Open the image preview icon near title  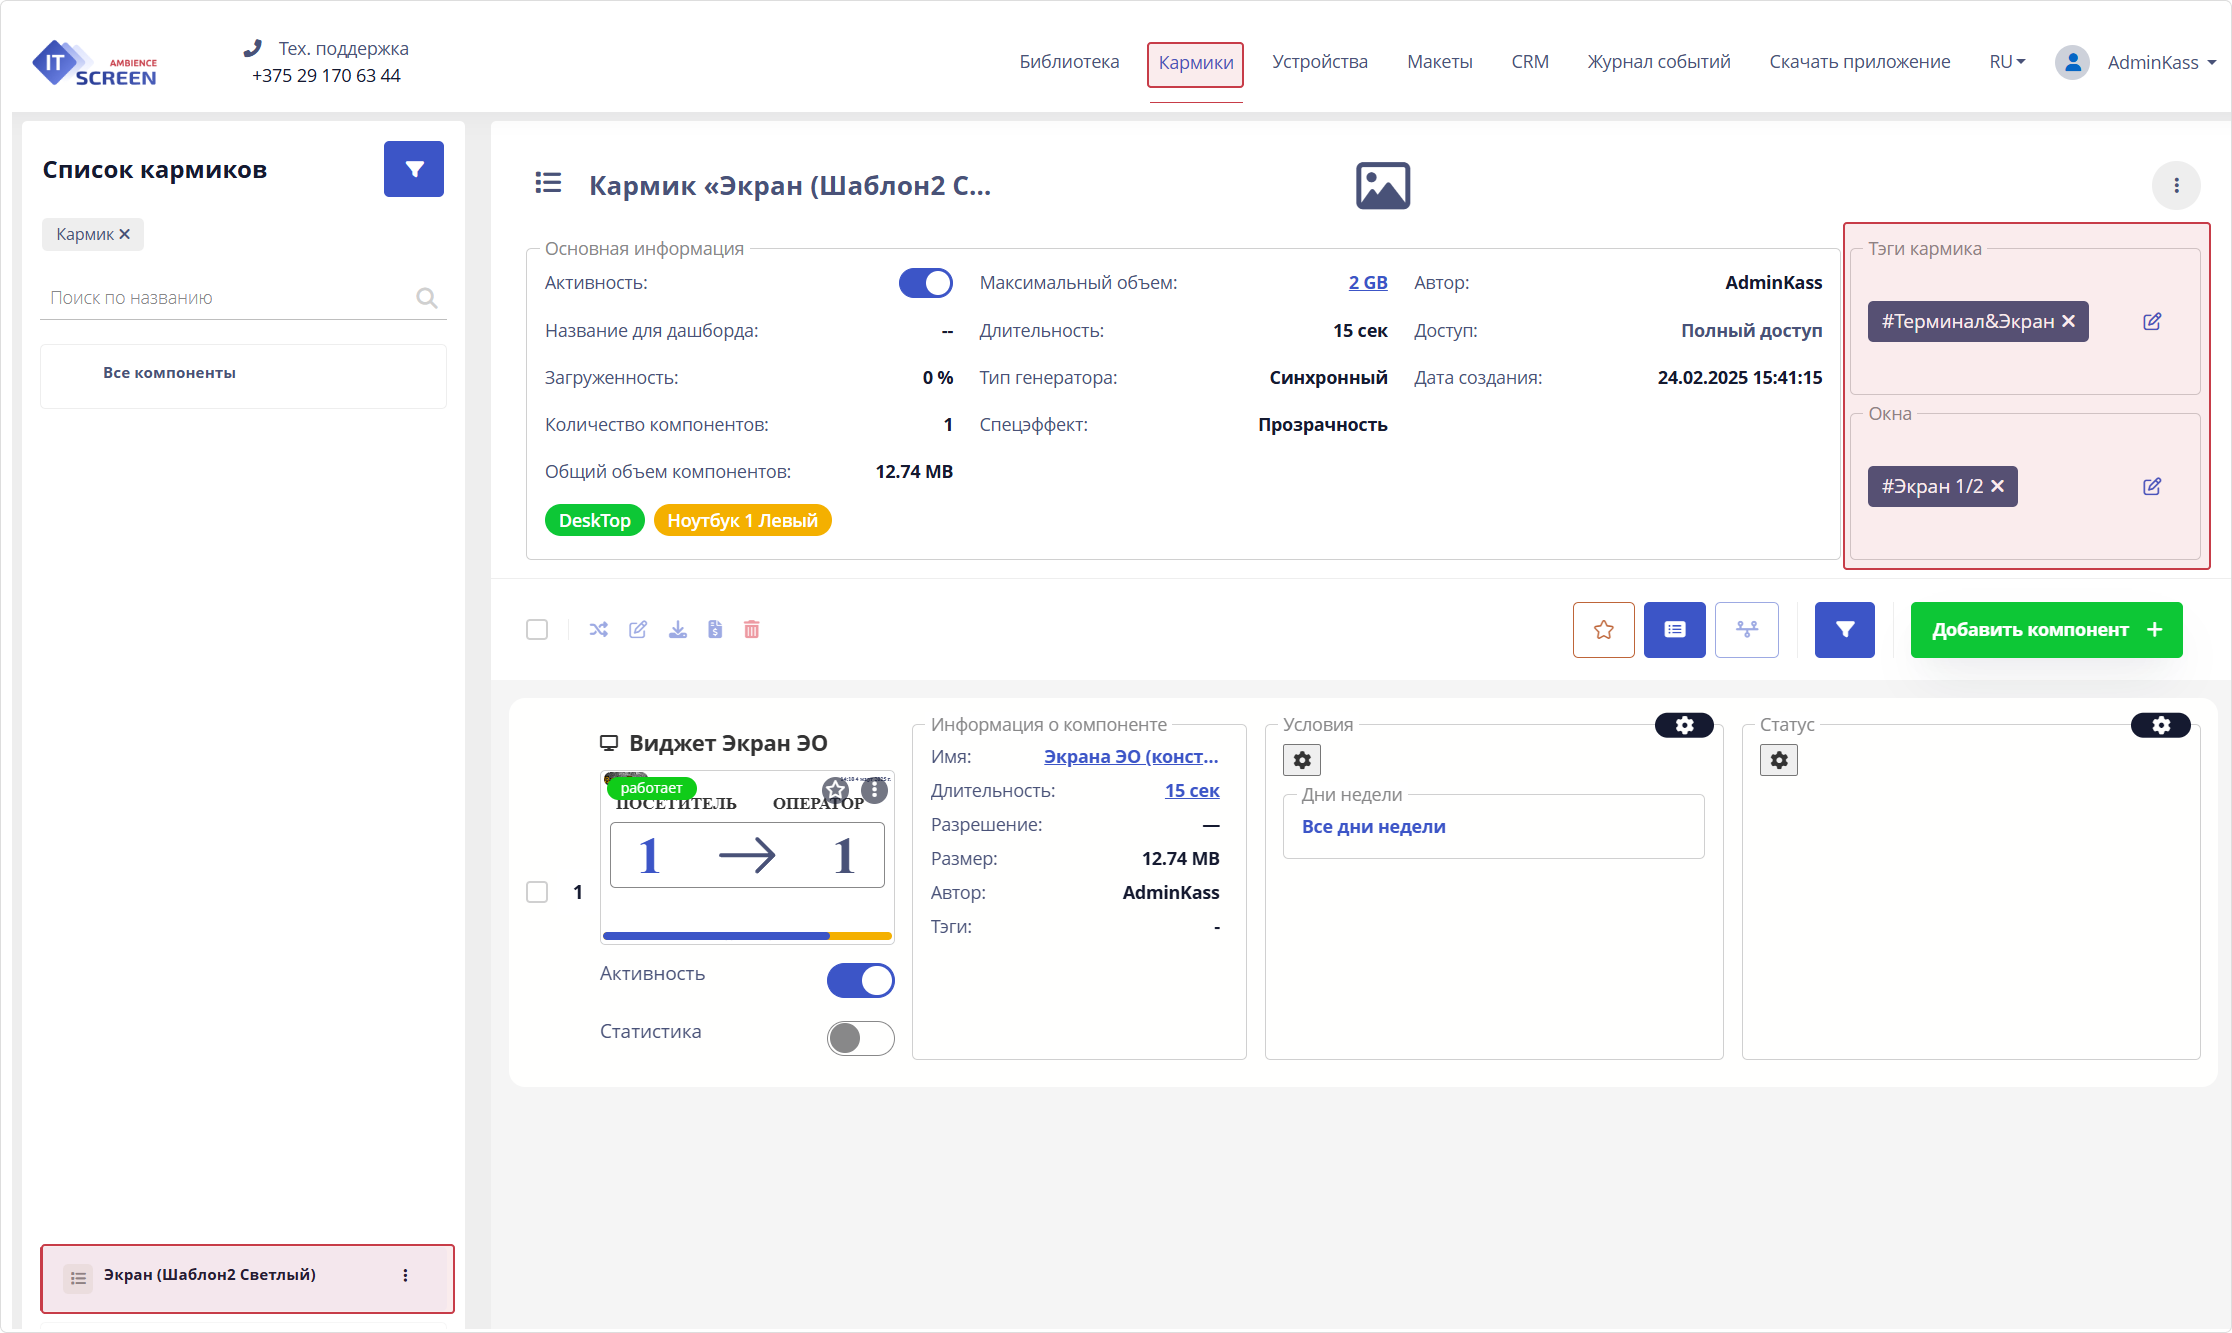[1382, 186]
